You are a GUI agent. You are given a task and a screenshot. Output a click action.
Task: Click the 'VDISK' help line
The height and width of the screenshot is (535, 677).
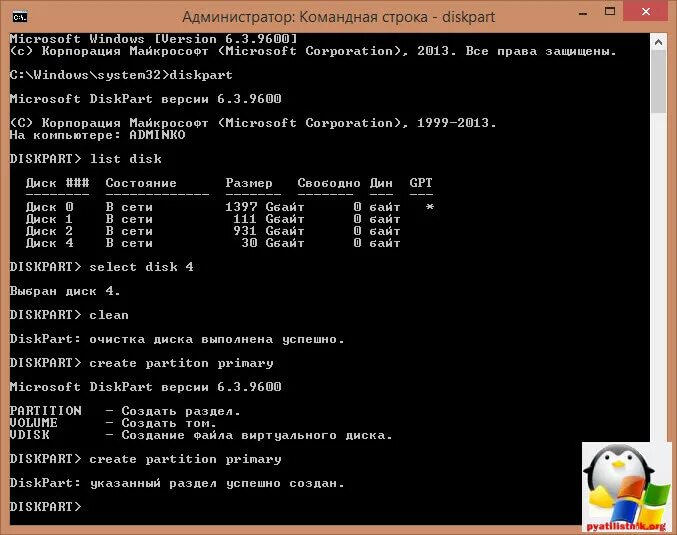201,435
